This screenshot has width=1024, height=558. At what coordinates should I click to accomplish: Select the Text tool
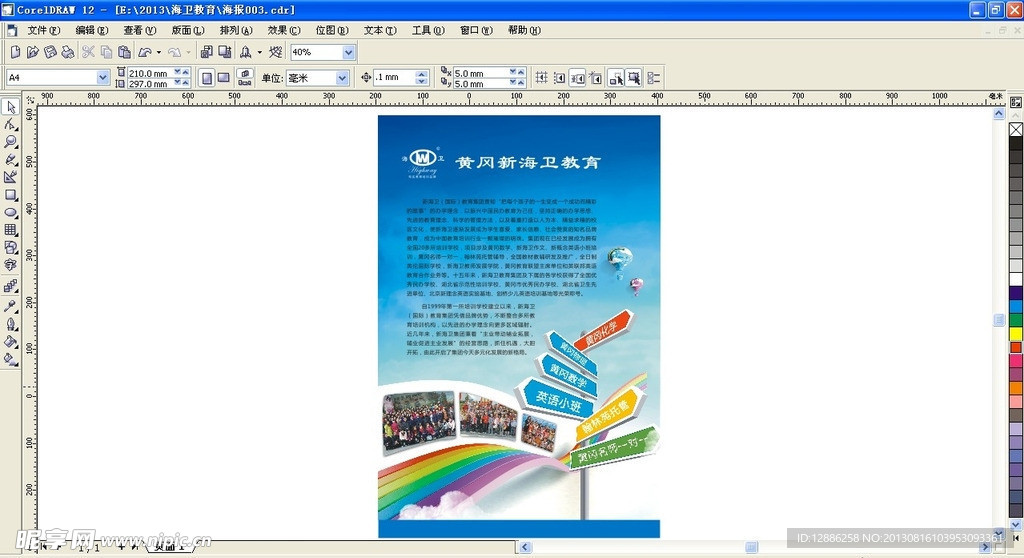pos(10,265)
